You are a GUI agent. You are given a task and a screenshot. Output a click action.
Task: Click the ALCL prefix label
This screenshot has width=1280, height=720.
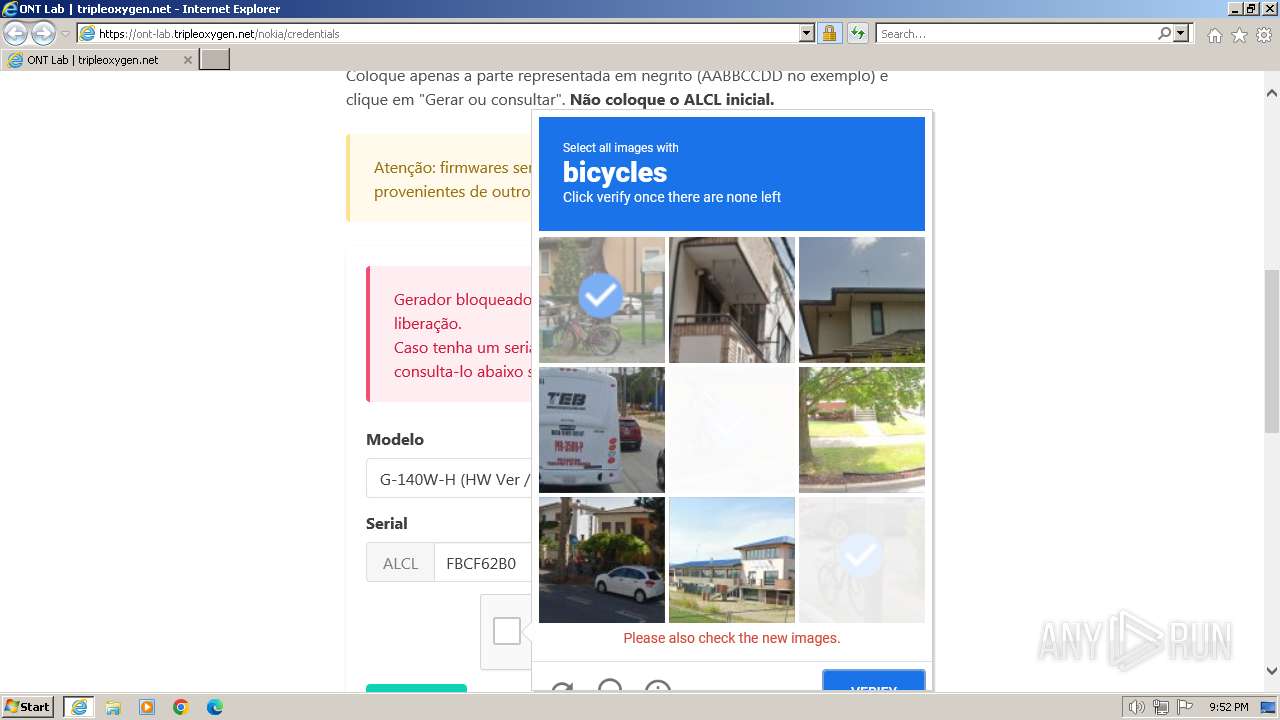point(400,563)
